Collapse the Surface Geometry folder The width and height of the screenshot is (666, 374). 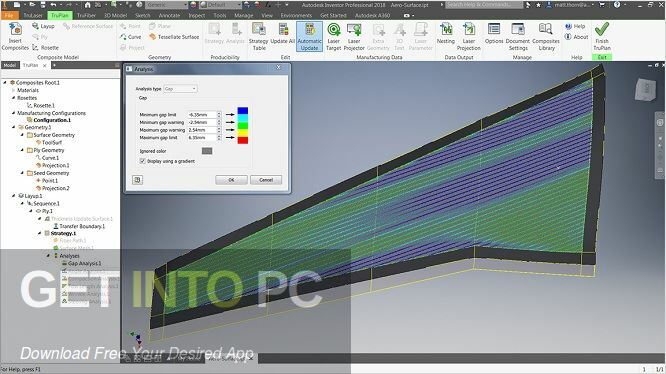(x=22, y=135)
